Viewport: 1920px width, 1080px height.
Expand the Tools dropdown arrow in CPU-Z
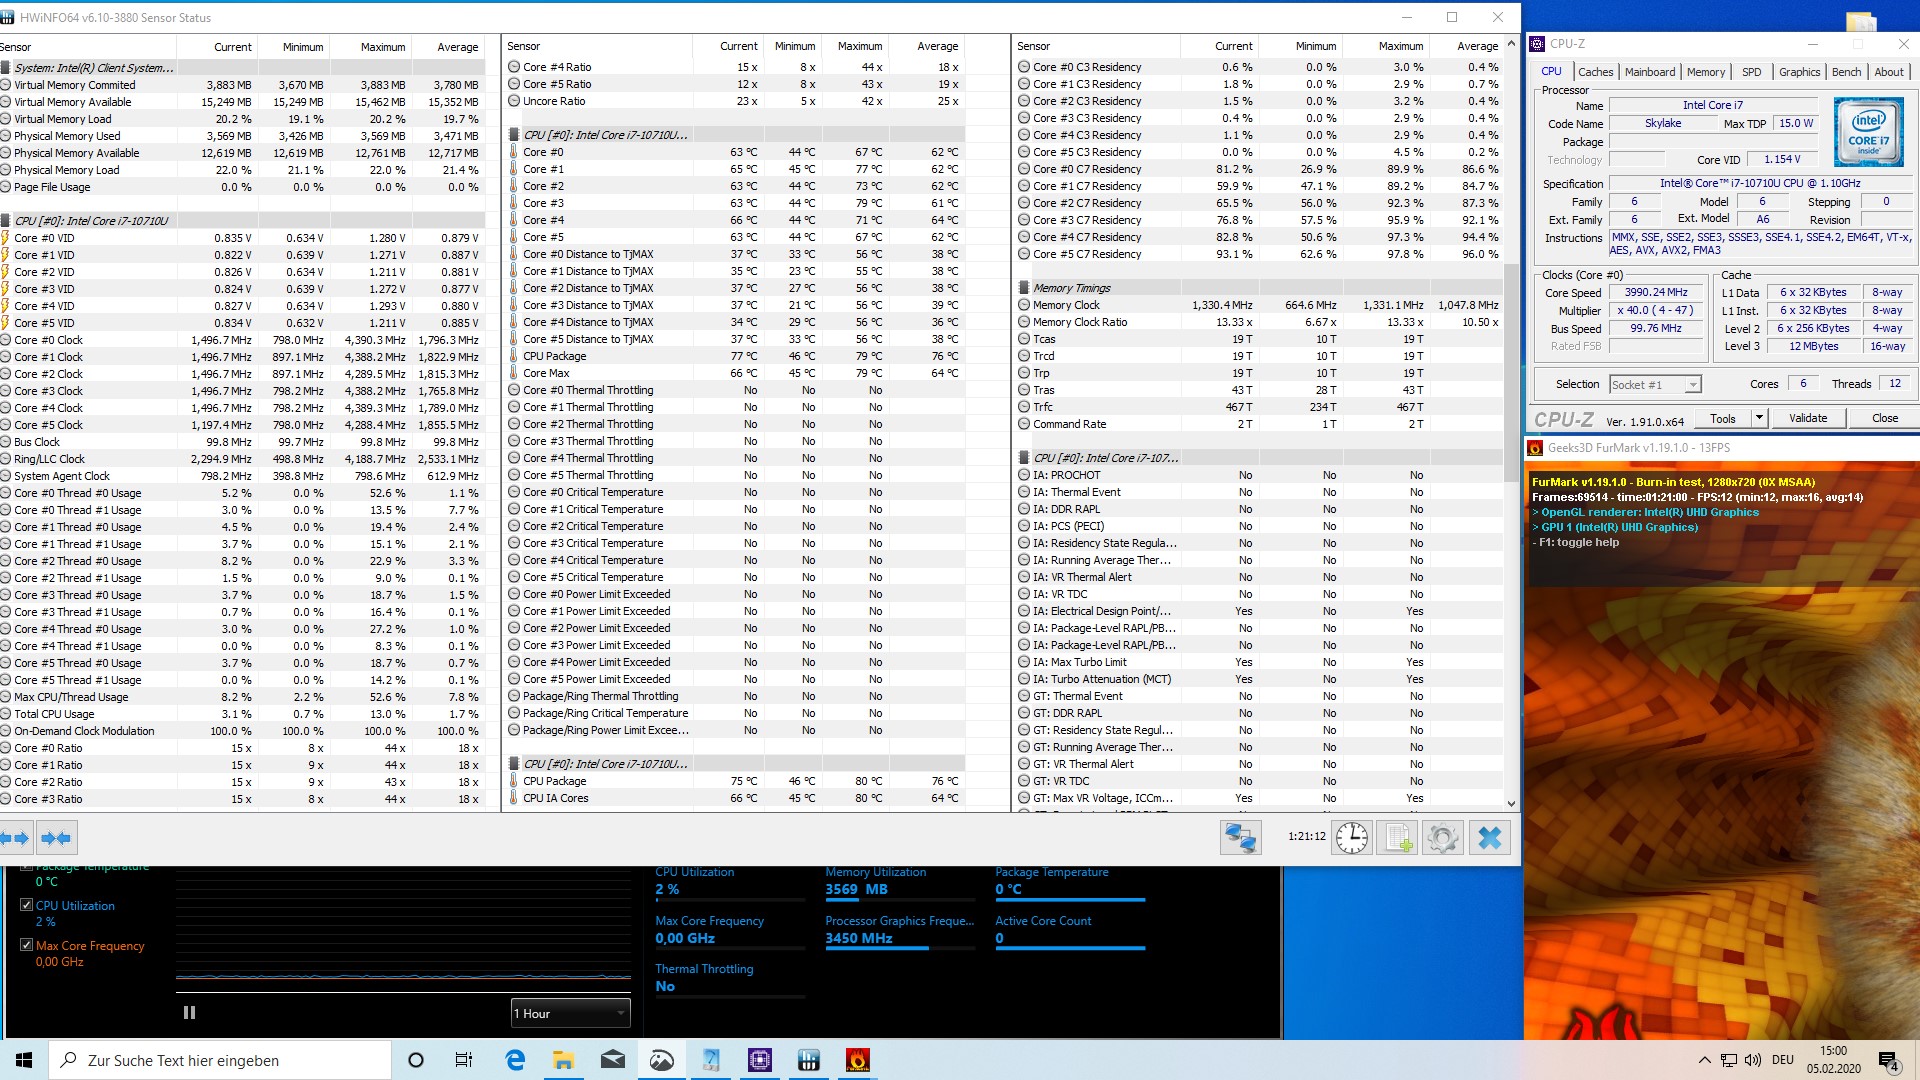point(1759,418)
